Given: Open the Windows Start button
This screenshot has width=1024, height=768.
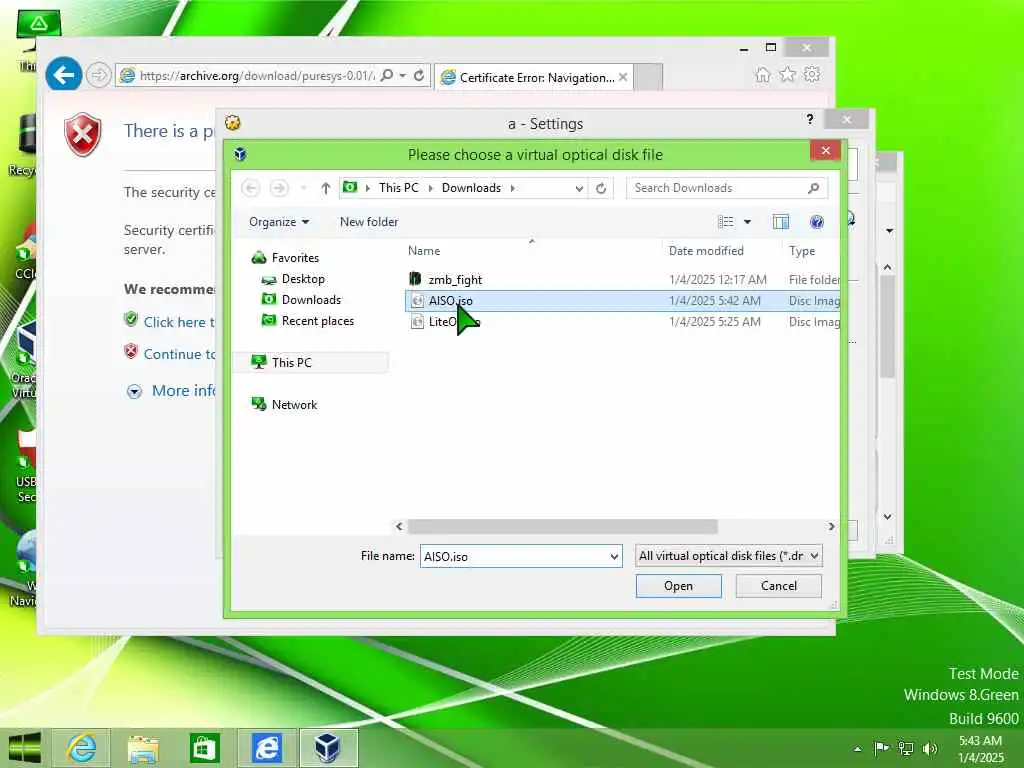Looking at the screenshot, I should (24, 747).
